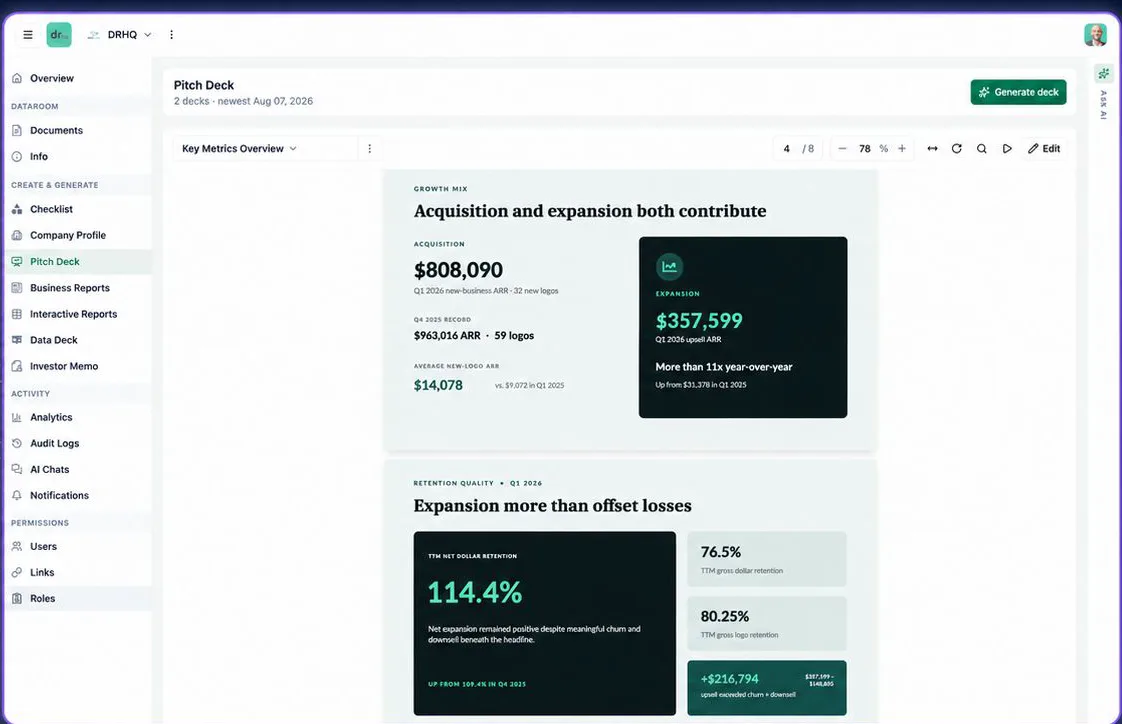Click the 114.4% net dollar retention value

[x=474, y=592]
